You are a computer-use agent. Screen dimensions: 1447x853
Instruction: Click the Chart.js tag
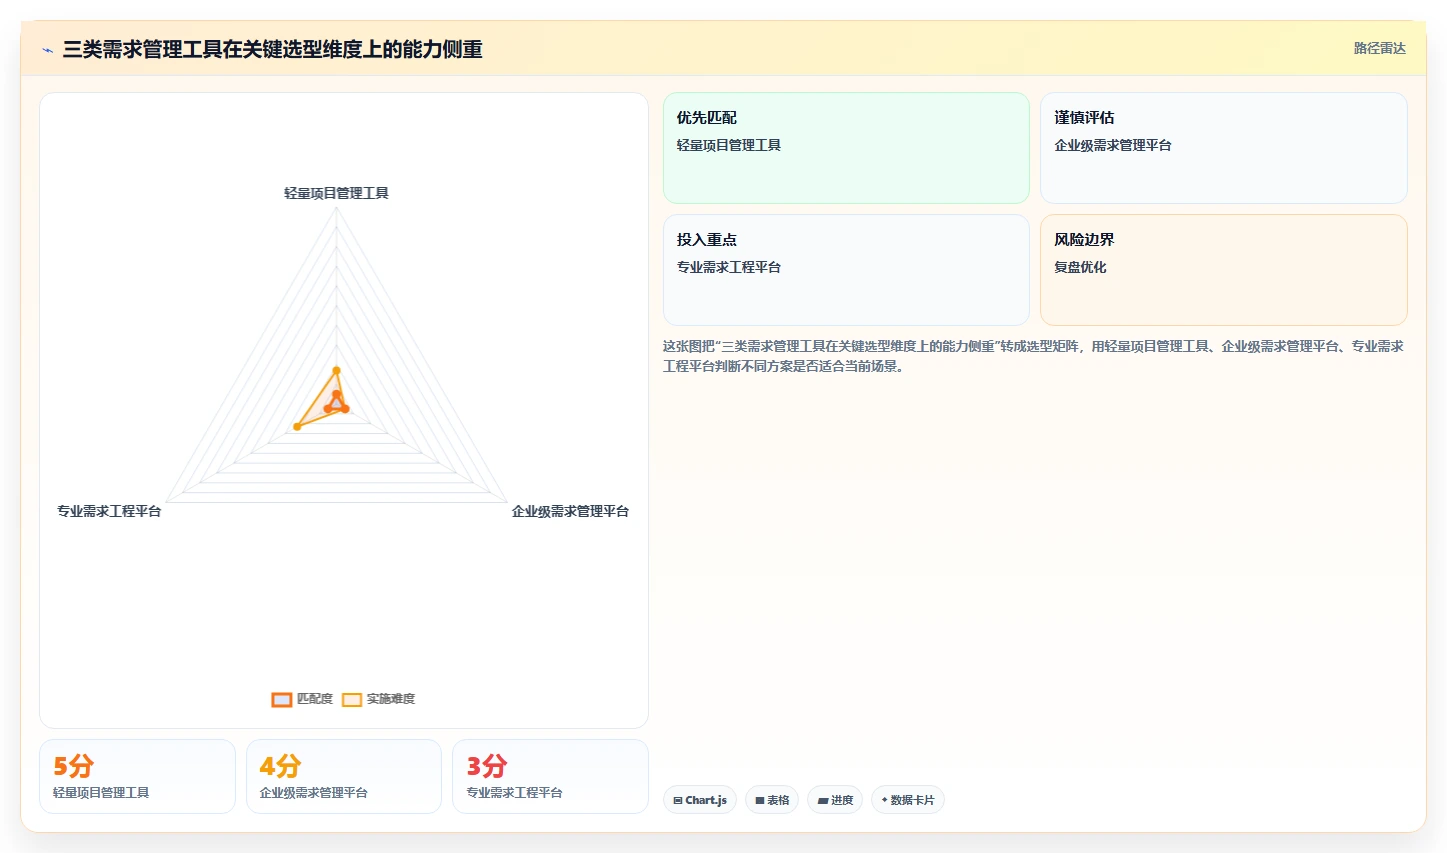click(x=700, y=800)
